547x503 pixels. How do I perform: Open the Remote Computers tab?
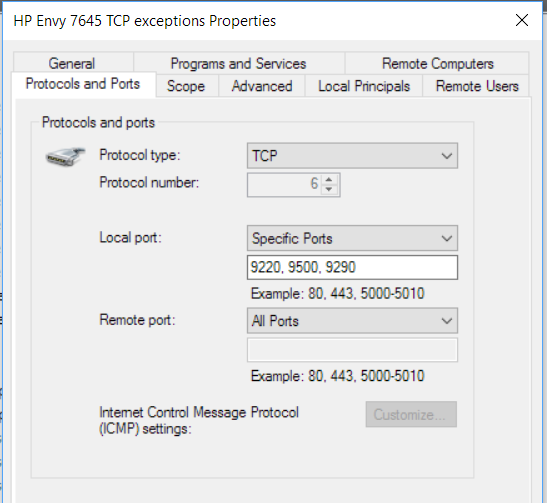(x=437, y=63)
